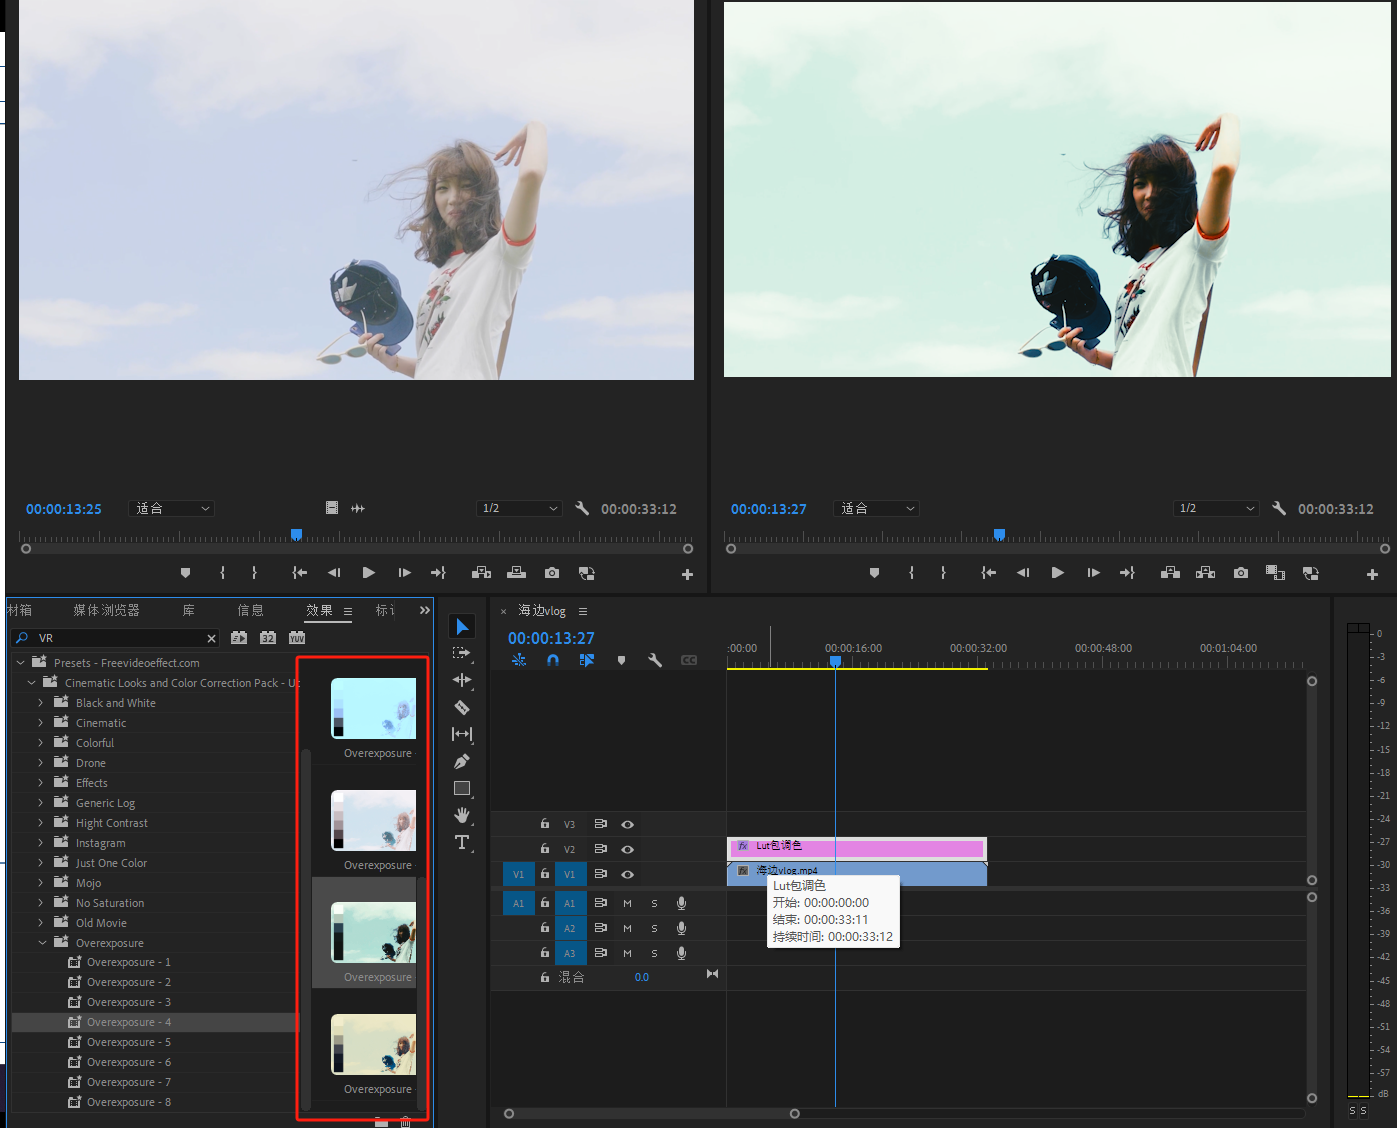Collapse Presets - Freevideoeffect.com root folder
Viewport: 1397px width, 1128px height.
click(20, 663)
